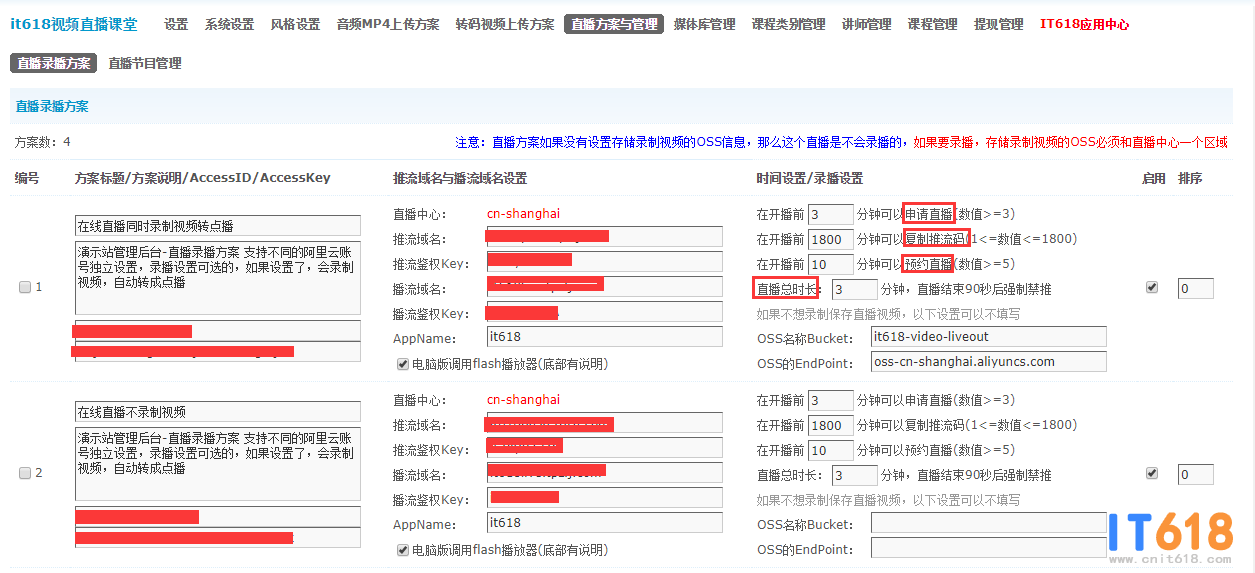The image size is (1255, 573).
Task: Uncheck flash player option in plan 2
Action: click(403, 550)
